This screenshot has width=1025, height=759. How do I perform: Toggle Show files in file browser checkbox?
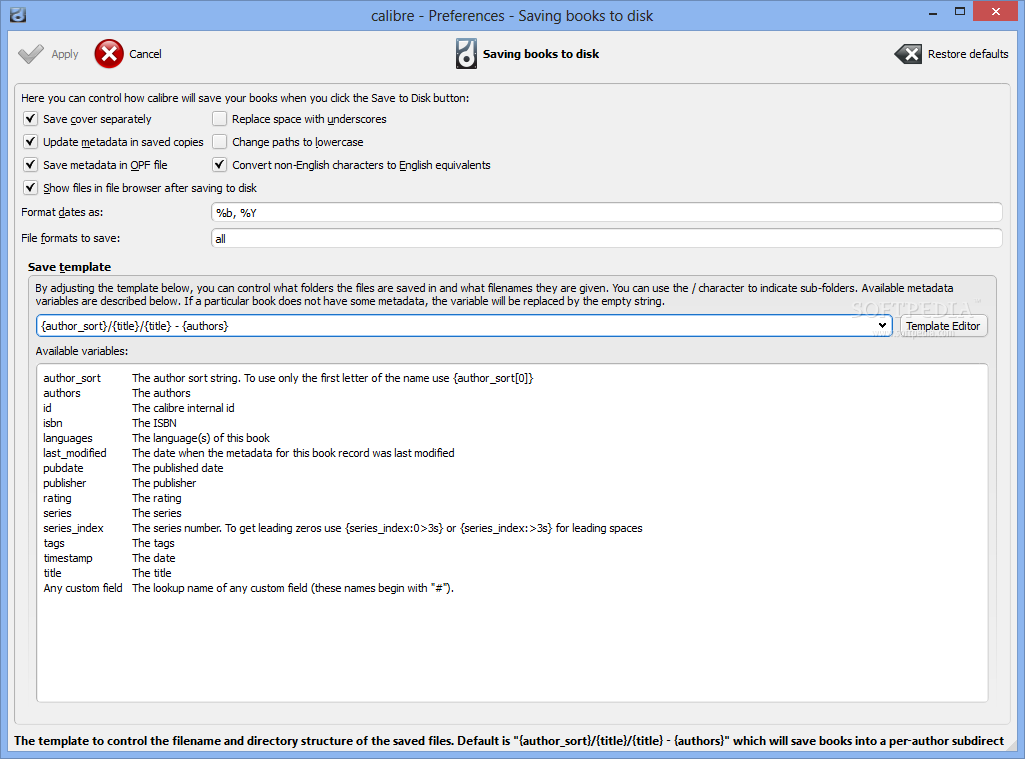pyautogui.click(x=30, y=187)
